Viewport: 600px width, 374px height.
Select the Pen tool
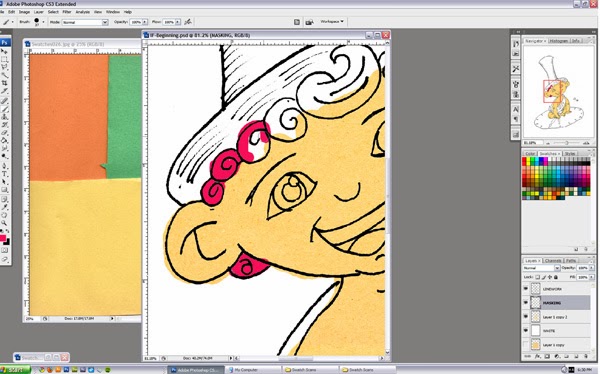[5, 165]
